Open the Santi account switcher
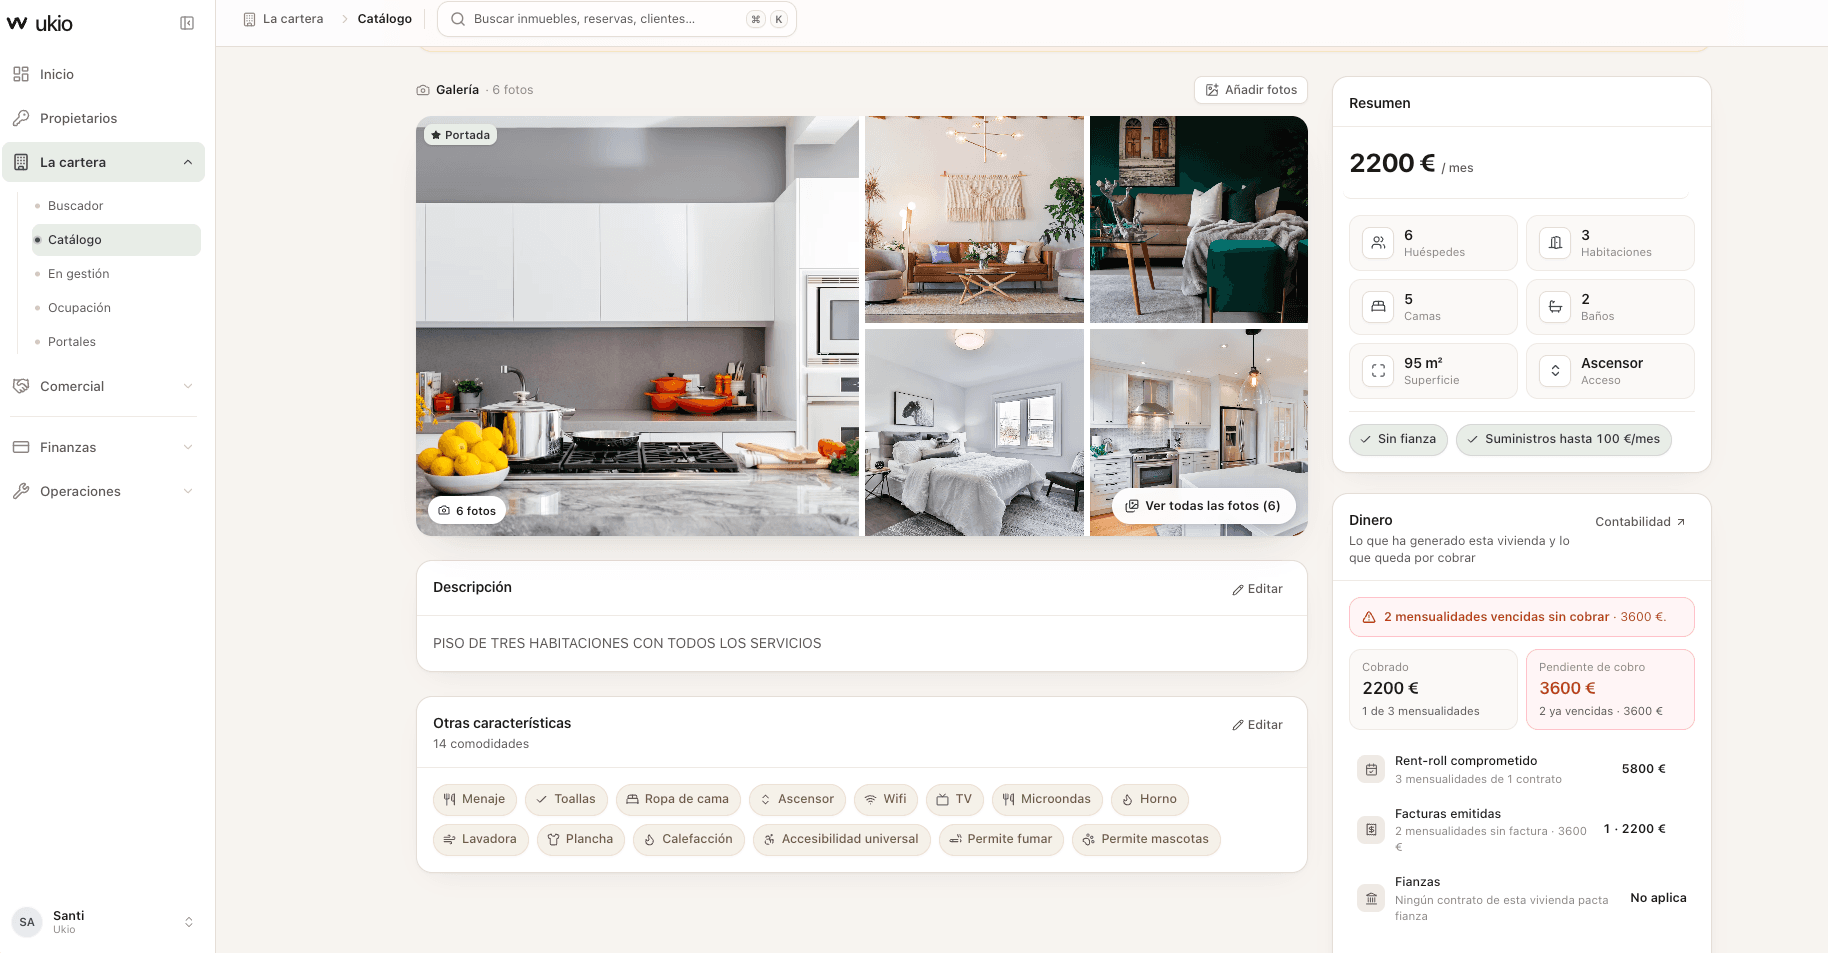The image size is (1828, 953). 103,922
